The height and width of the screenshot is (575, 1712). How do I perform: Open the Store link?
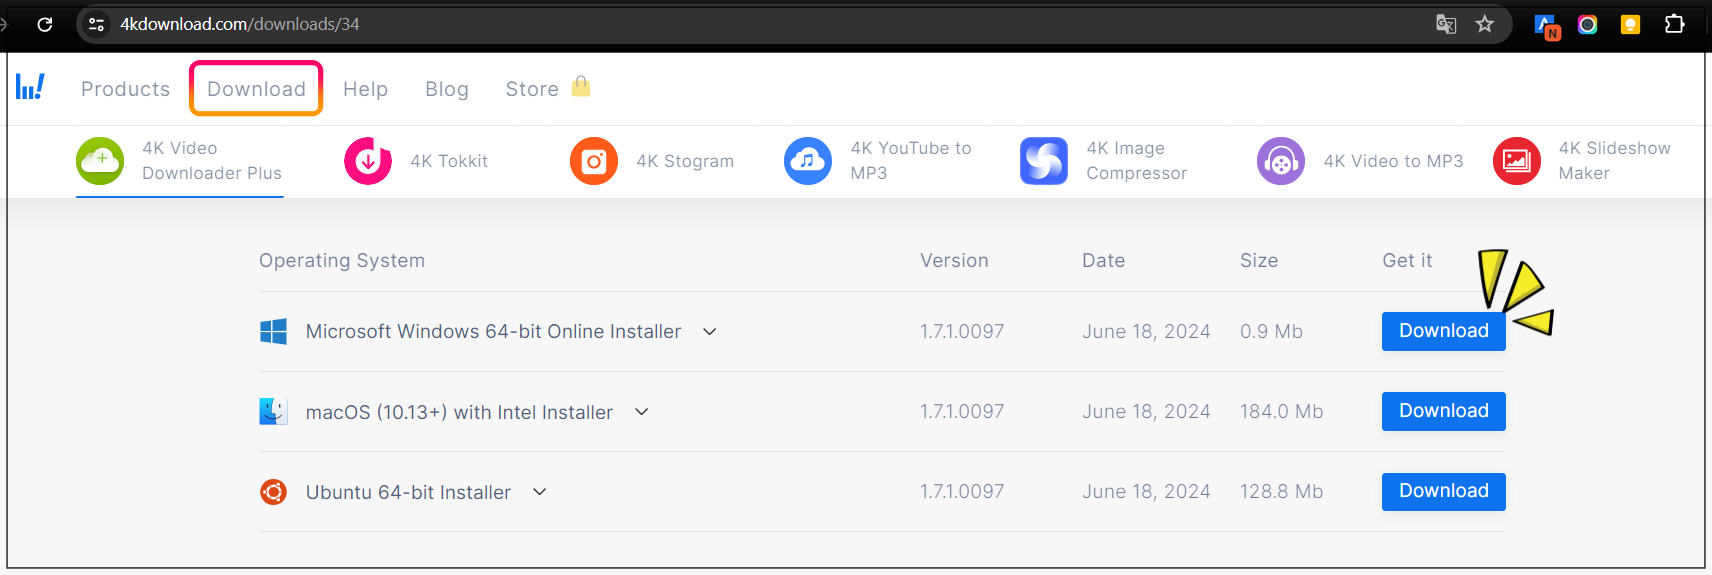tap(532, 89)
